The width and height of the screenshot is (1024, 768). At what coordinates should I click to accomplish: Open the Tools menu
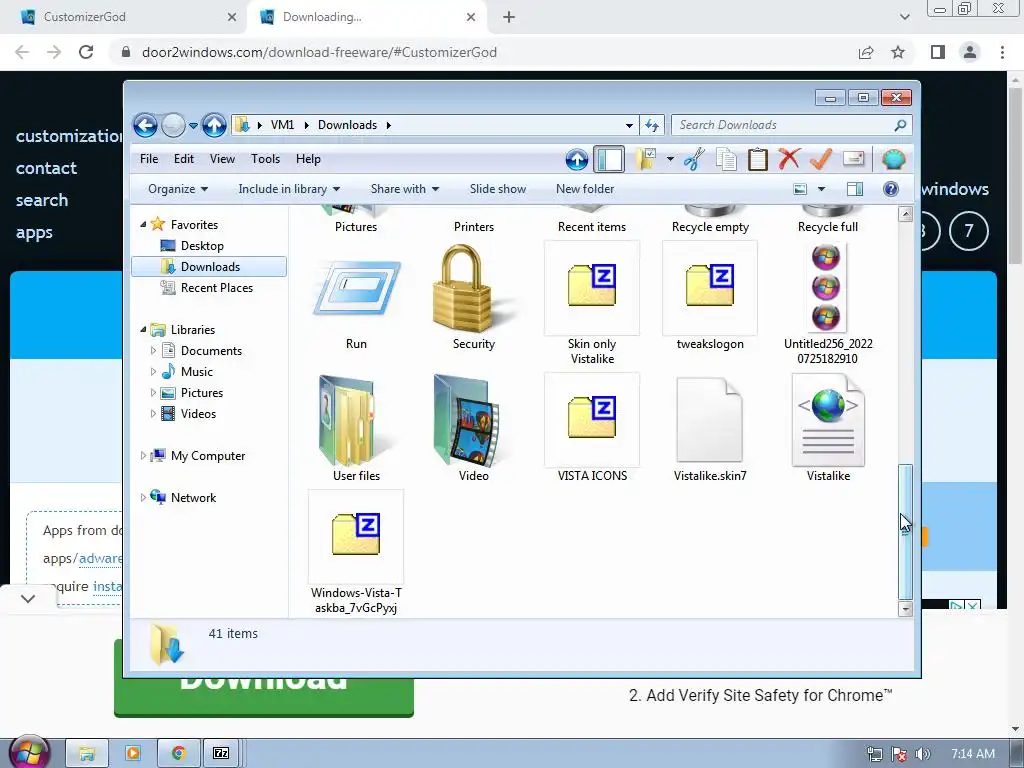coord(265,159)
